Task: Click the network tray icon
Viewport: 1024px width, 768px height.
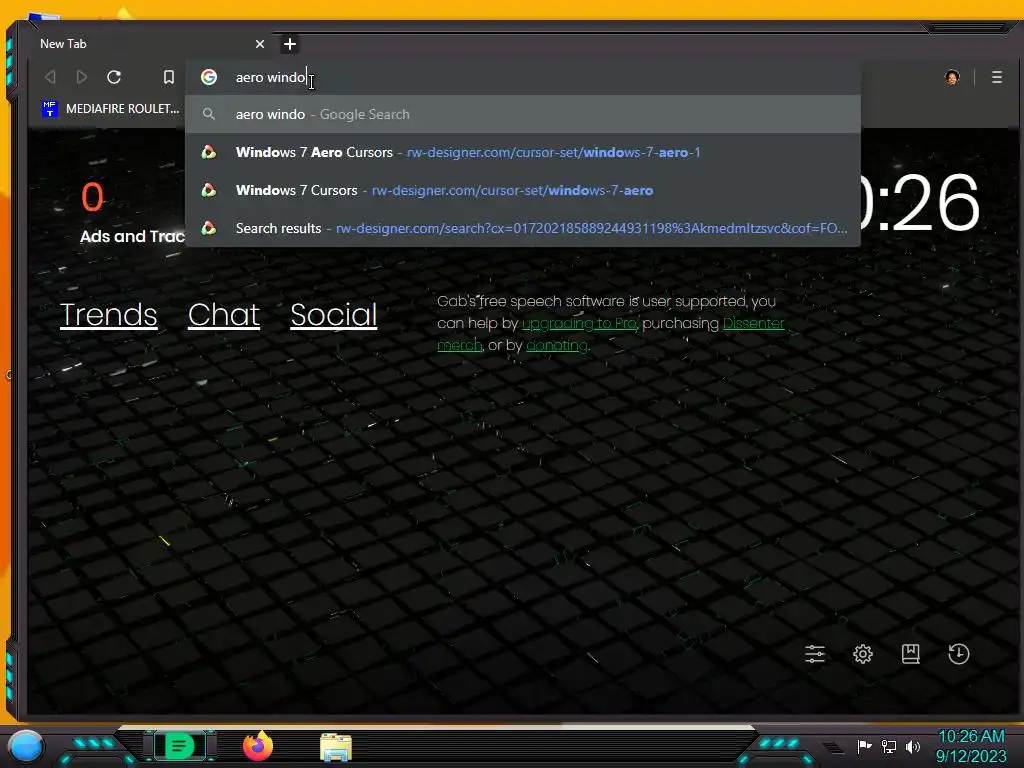Action: pyautogui.click(x=889, y=746)
